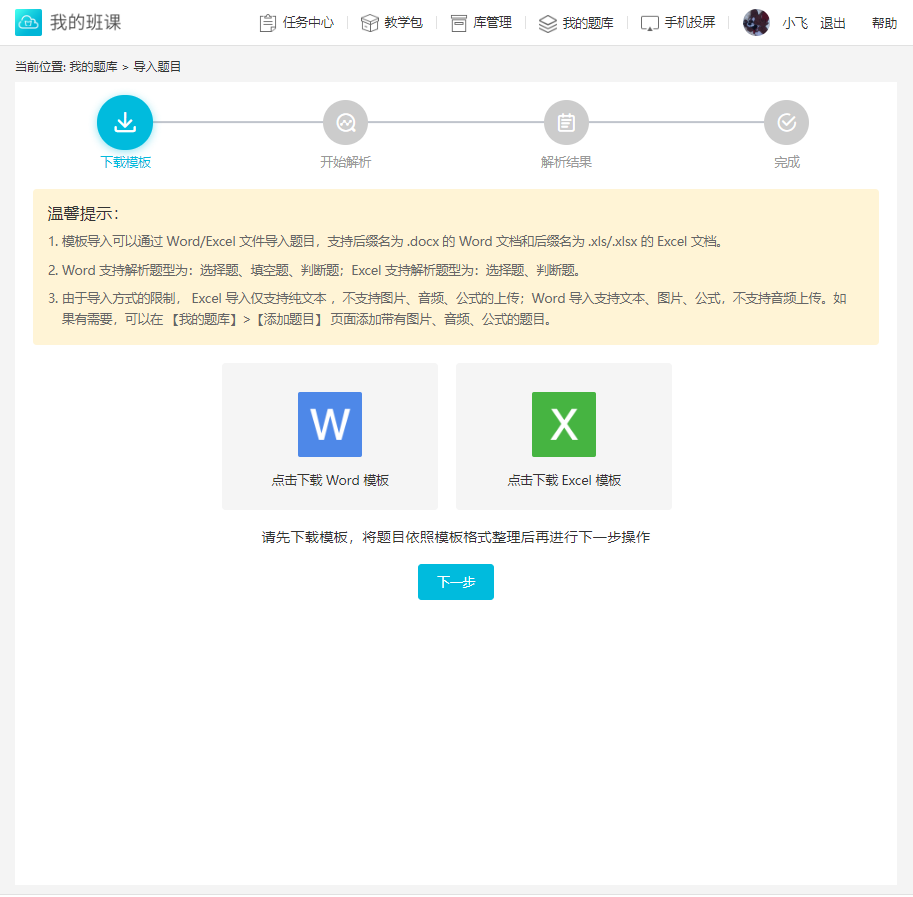Screen dimensions: 913x897
Task: Click the 库管理 archive icon
Action: click(x=459, y=23)
